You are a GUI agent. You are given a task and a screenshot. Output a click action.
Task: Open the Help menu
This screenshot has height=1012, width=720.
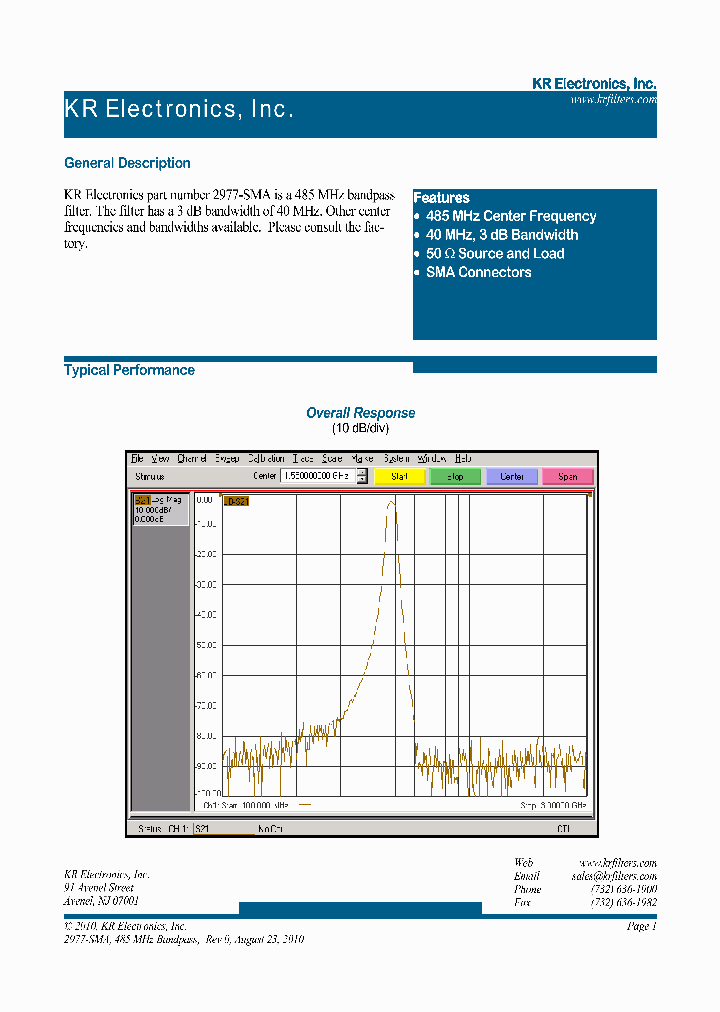[463, 458]
